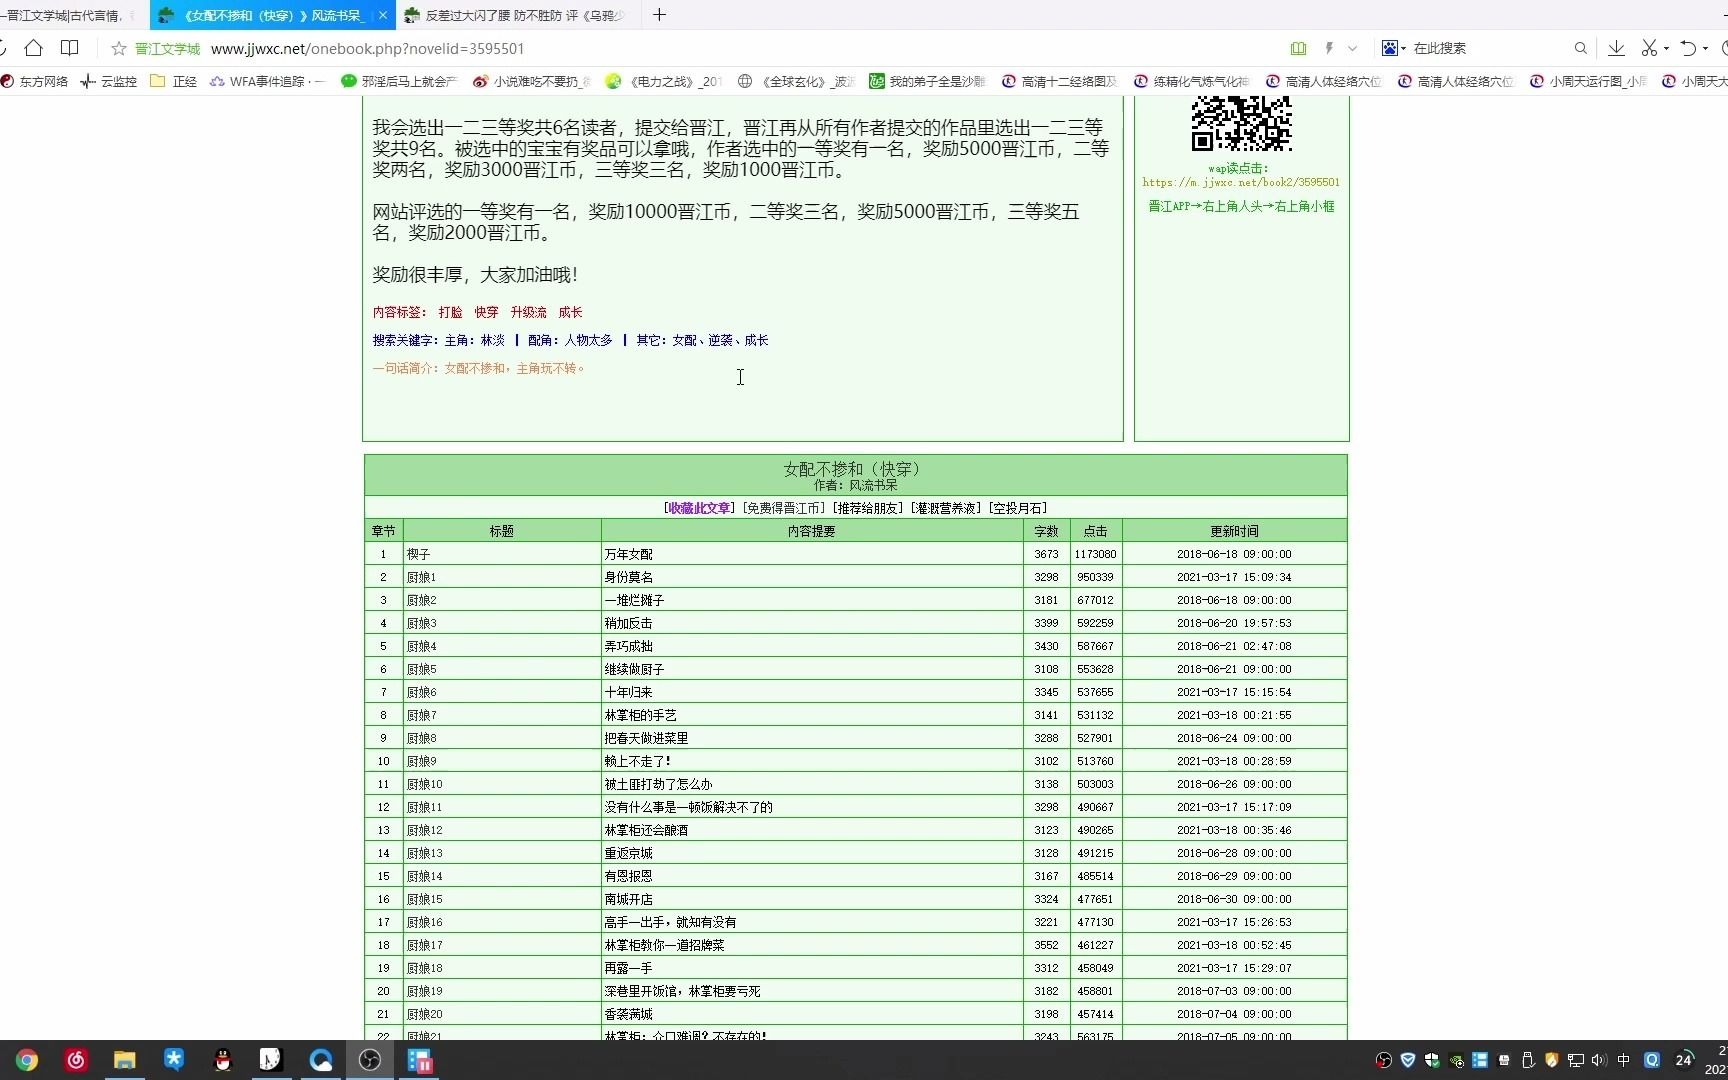
Task: Open the wap reading m.jjwxc.net link
Action: click(1241, 182)
